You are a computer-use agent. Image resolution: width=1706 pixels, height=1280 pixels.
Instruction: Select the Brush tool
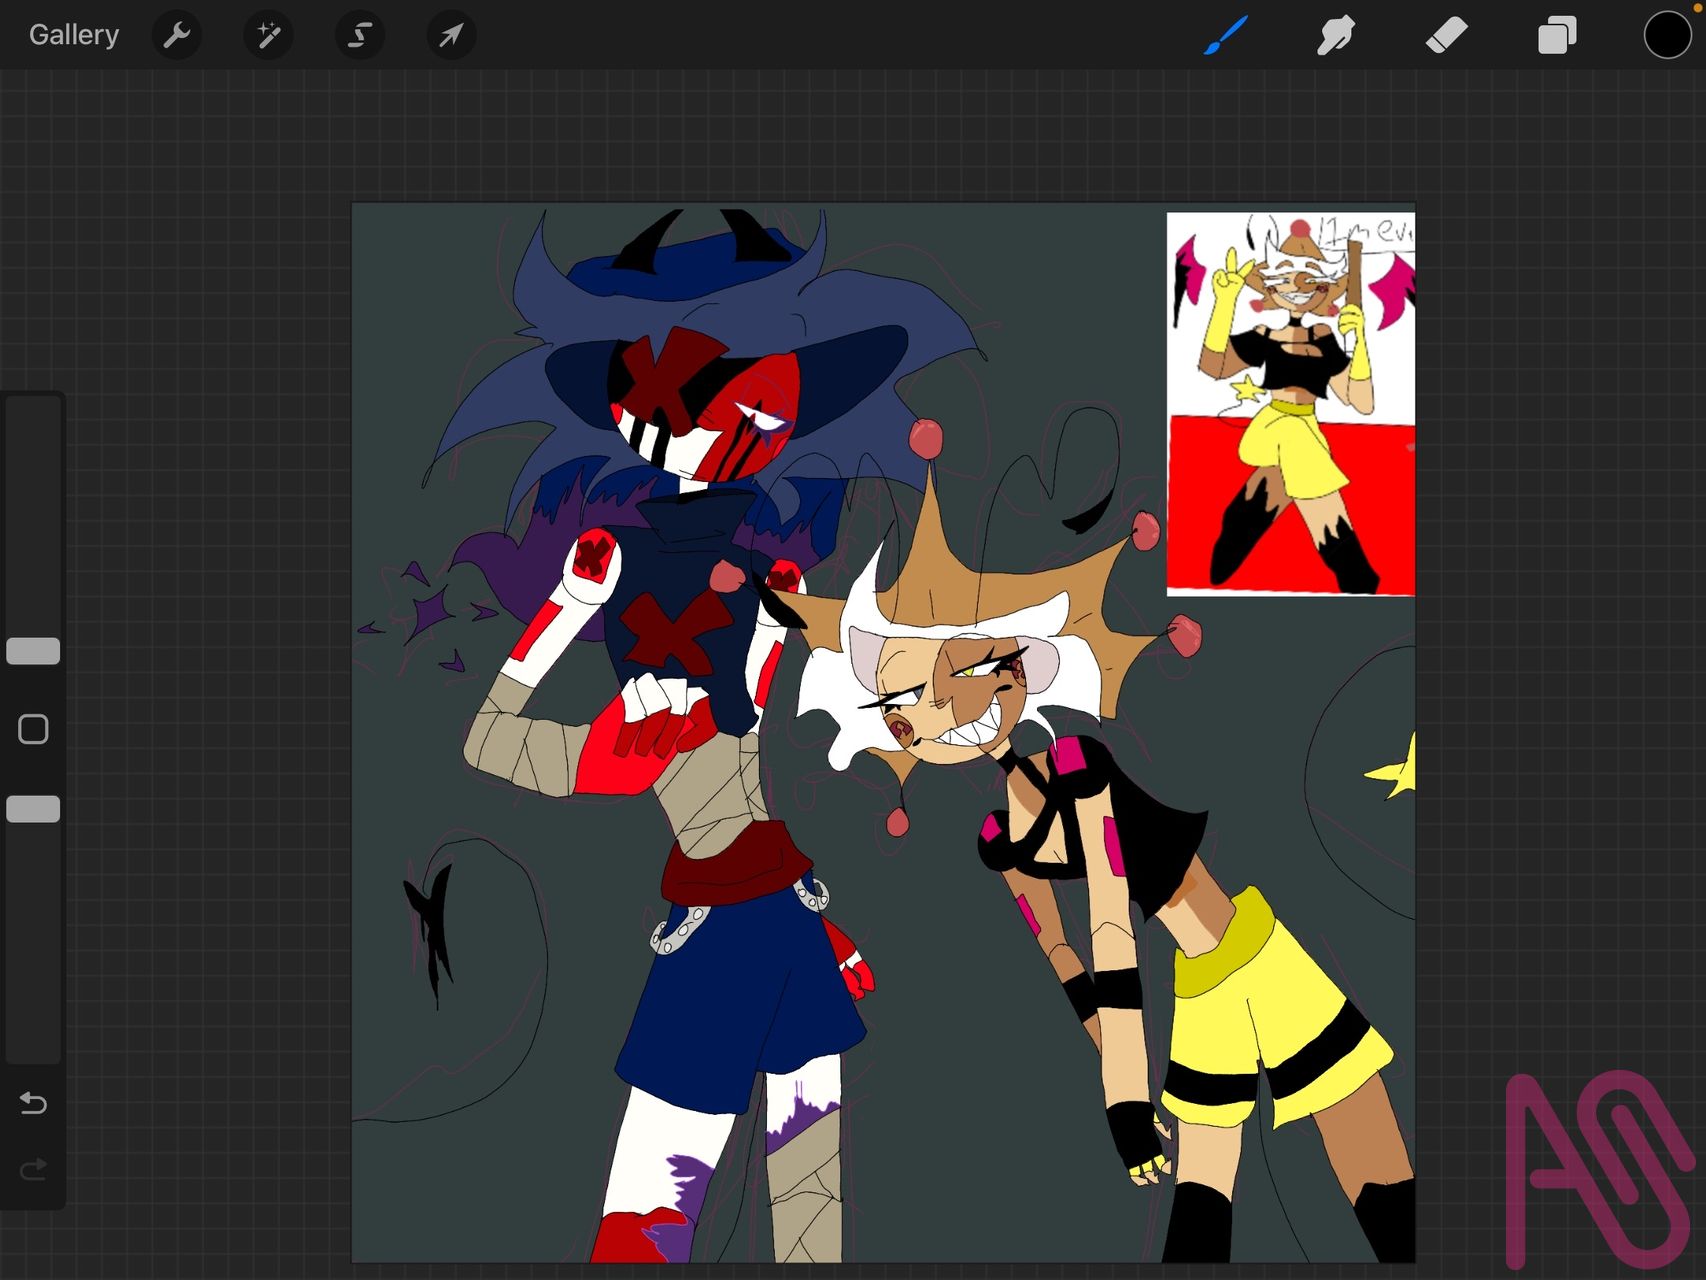(x=1226, y=35)
